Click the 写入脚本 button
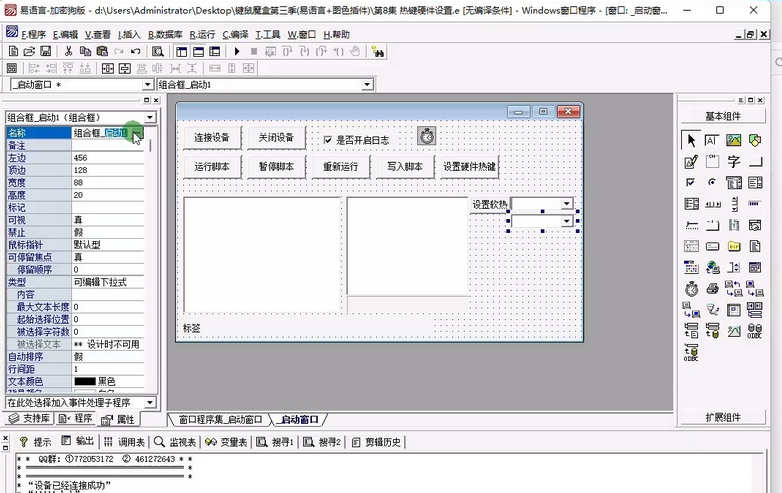Screen dimensions: 782x493 click(405, 166)
